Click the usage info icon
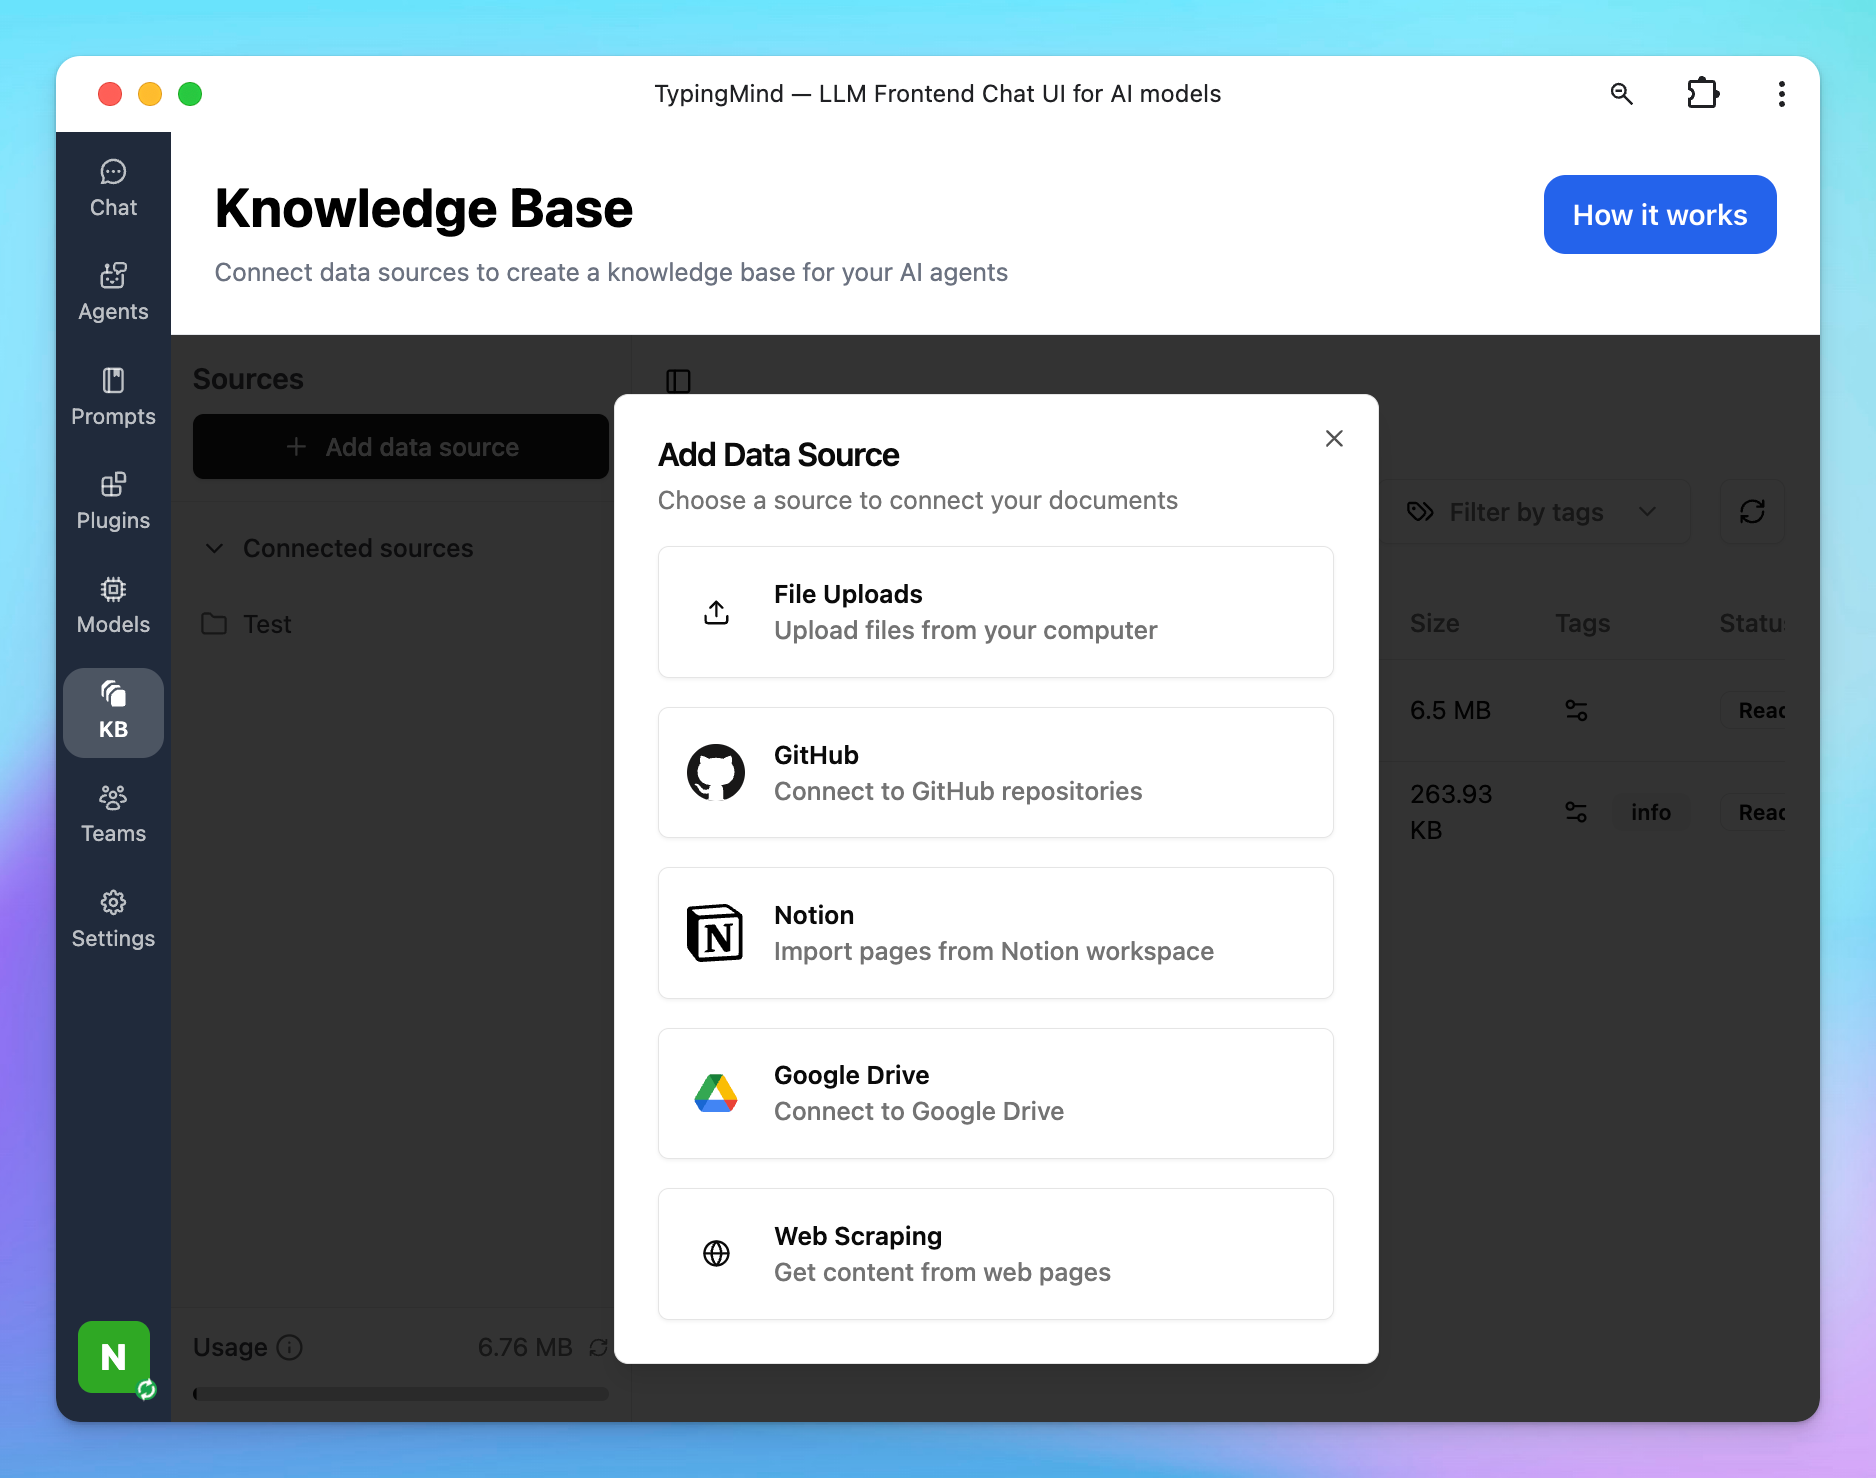The image size is (1876, 1478). click(x=290, y=1348)
